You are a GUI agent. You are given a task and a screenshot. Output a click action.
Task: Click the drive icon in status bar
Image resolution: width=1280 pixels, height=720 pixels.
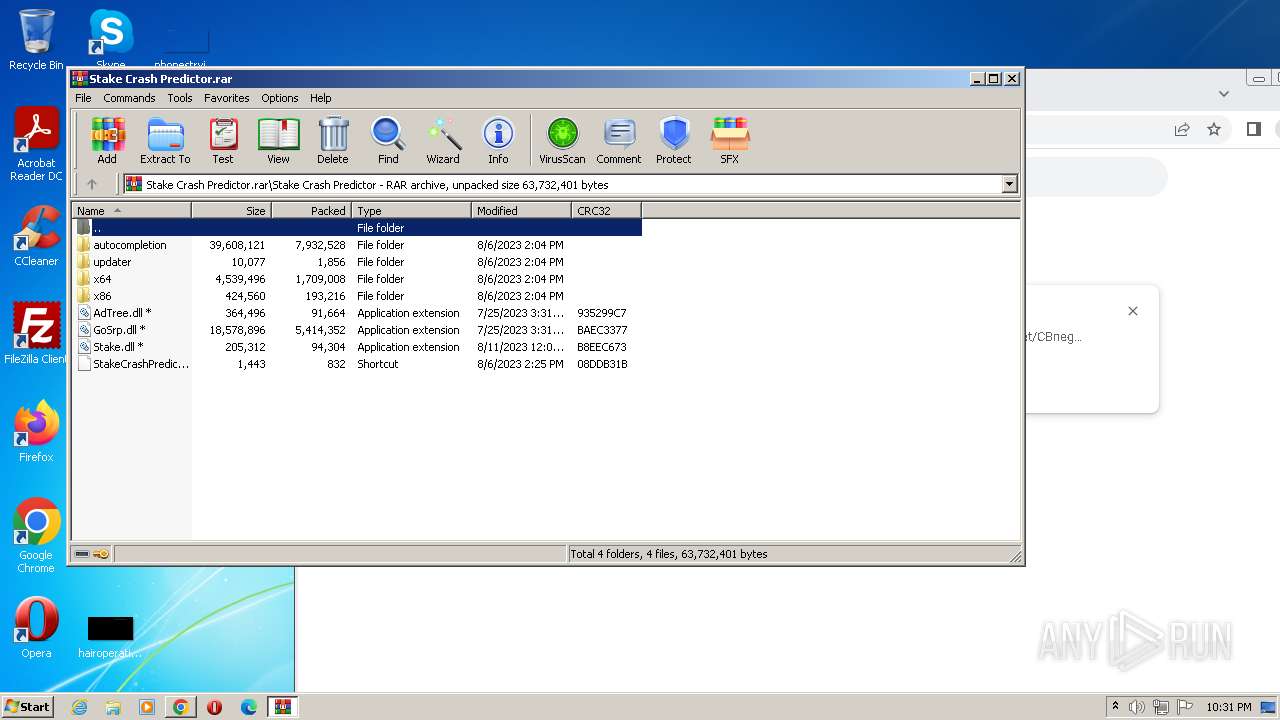(x=82, y=554)
